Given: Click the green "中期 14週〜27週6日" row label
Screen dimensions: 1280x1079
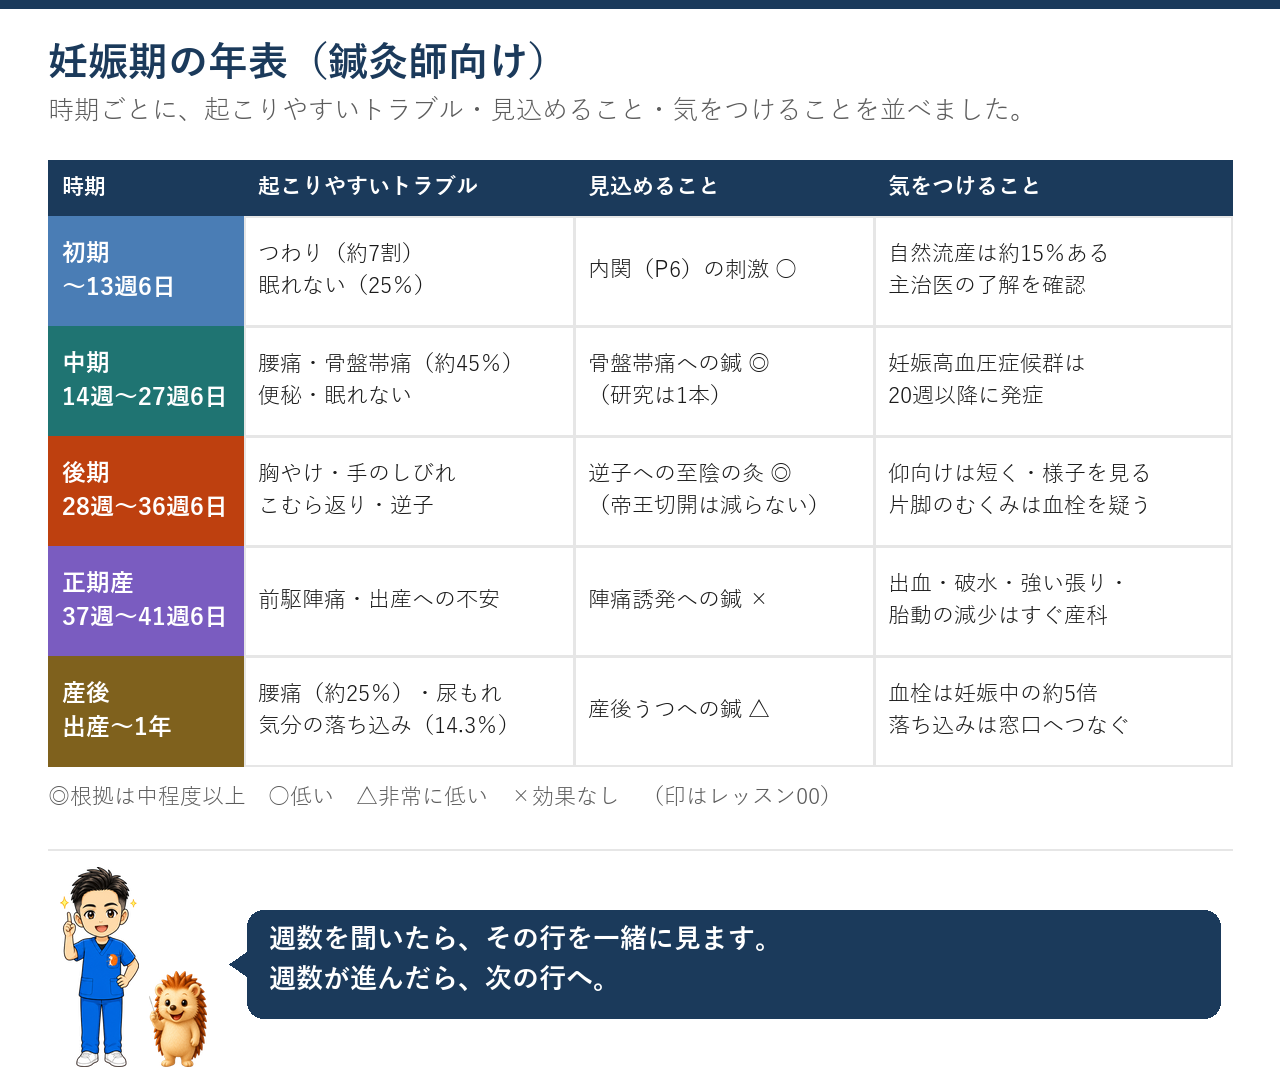Looking at the screenshot, I should pos(146,381).
